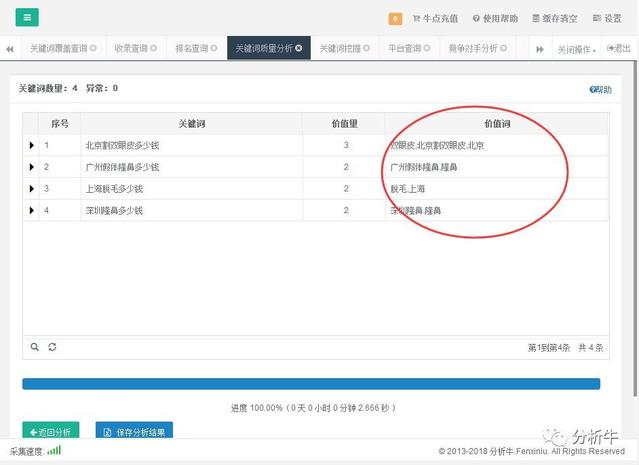The height and width of the screenshot is (465, 639).
Task: Expand row 4 深圳隆鼻多少钱
Action: pos(32,210)
